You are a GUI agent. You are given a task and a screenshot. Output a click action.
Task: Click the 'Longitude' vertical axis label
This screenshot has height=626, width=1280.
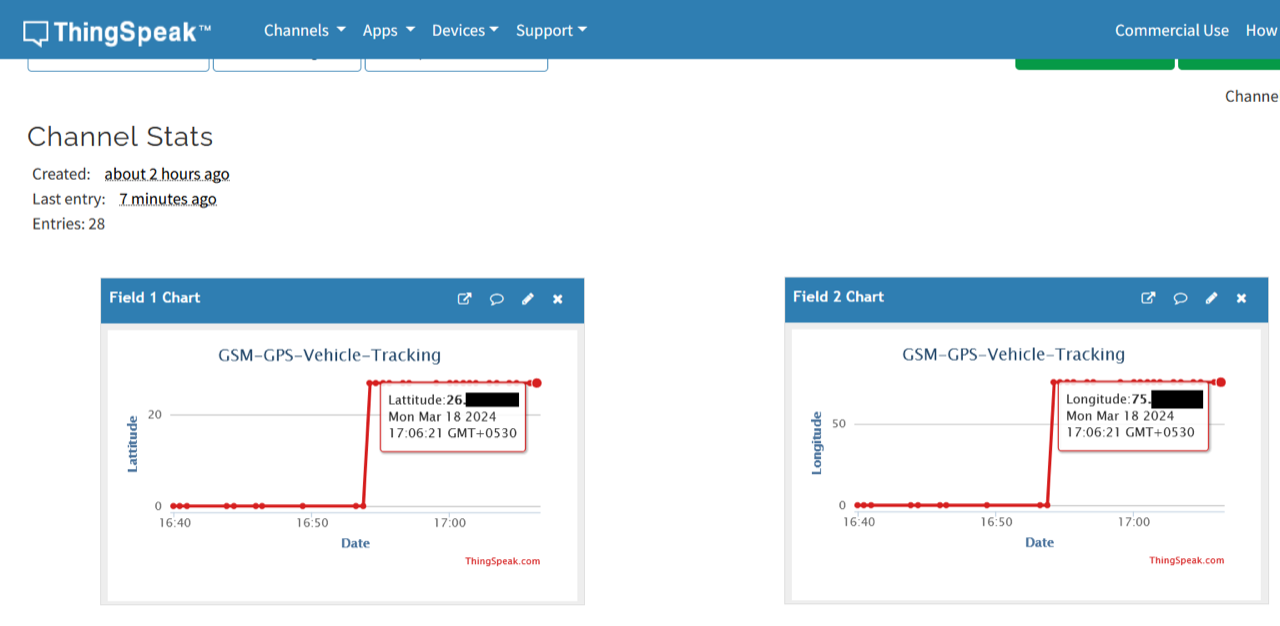[x=817, y=443]
